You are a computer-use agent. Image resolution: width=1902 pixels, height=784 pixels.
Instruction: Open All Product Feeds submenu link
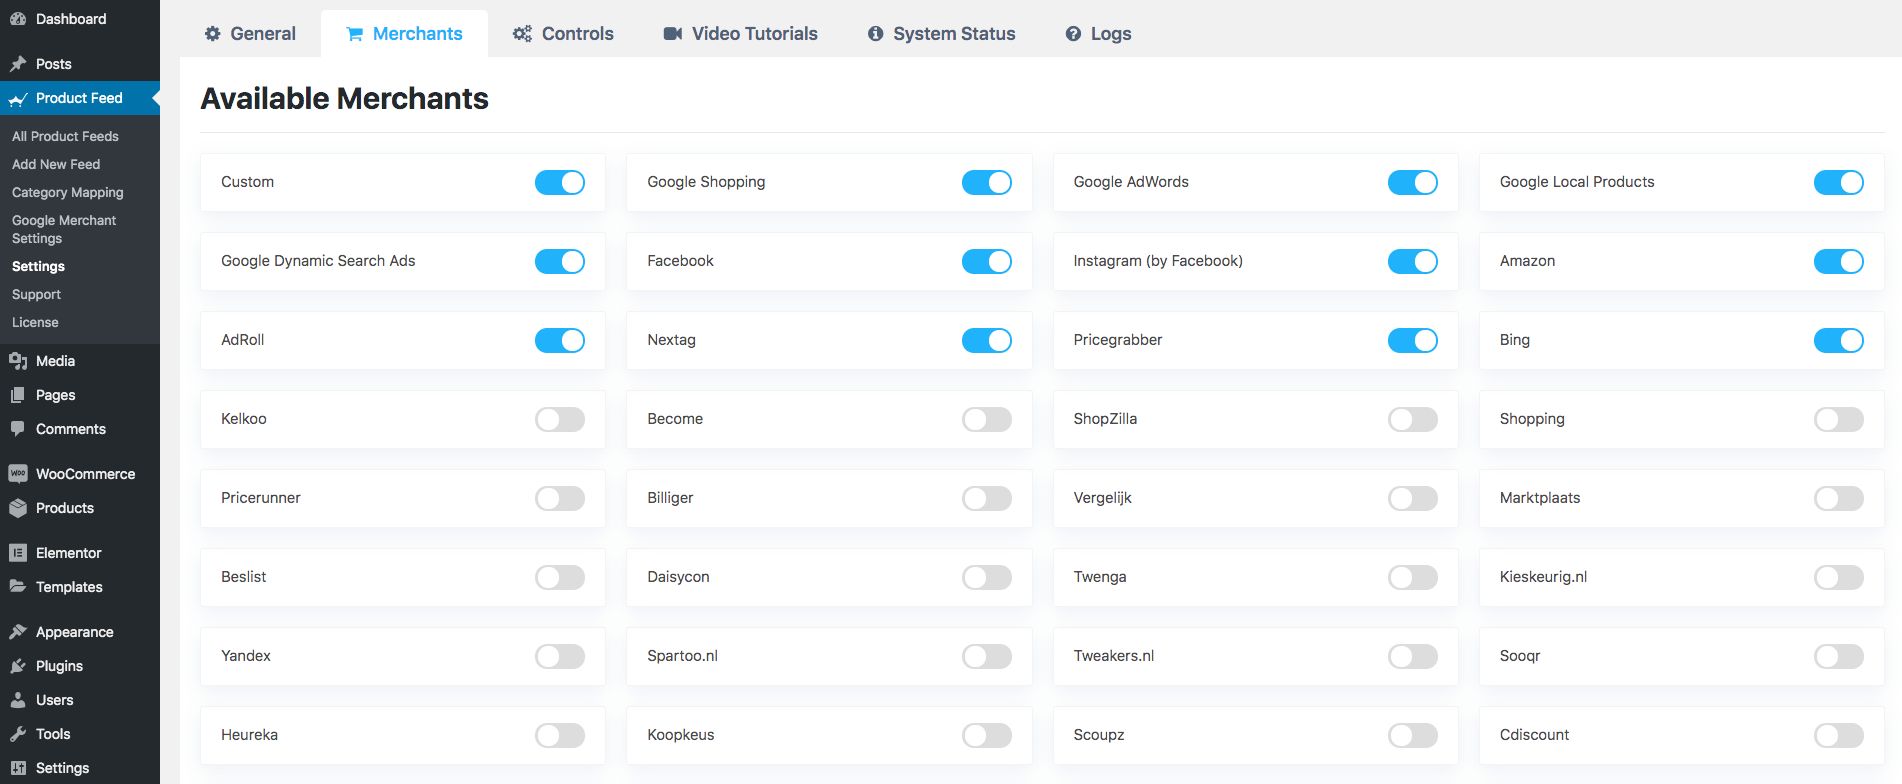tap(65, 136)
